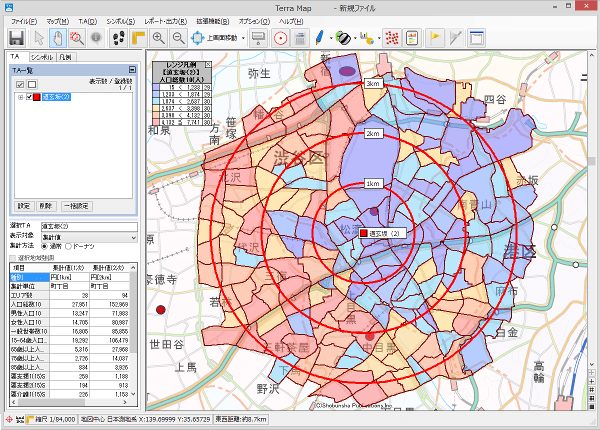Click the check-all icon in TA list

click(x=20, y=84)
